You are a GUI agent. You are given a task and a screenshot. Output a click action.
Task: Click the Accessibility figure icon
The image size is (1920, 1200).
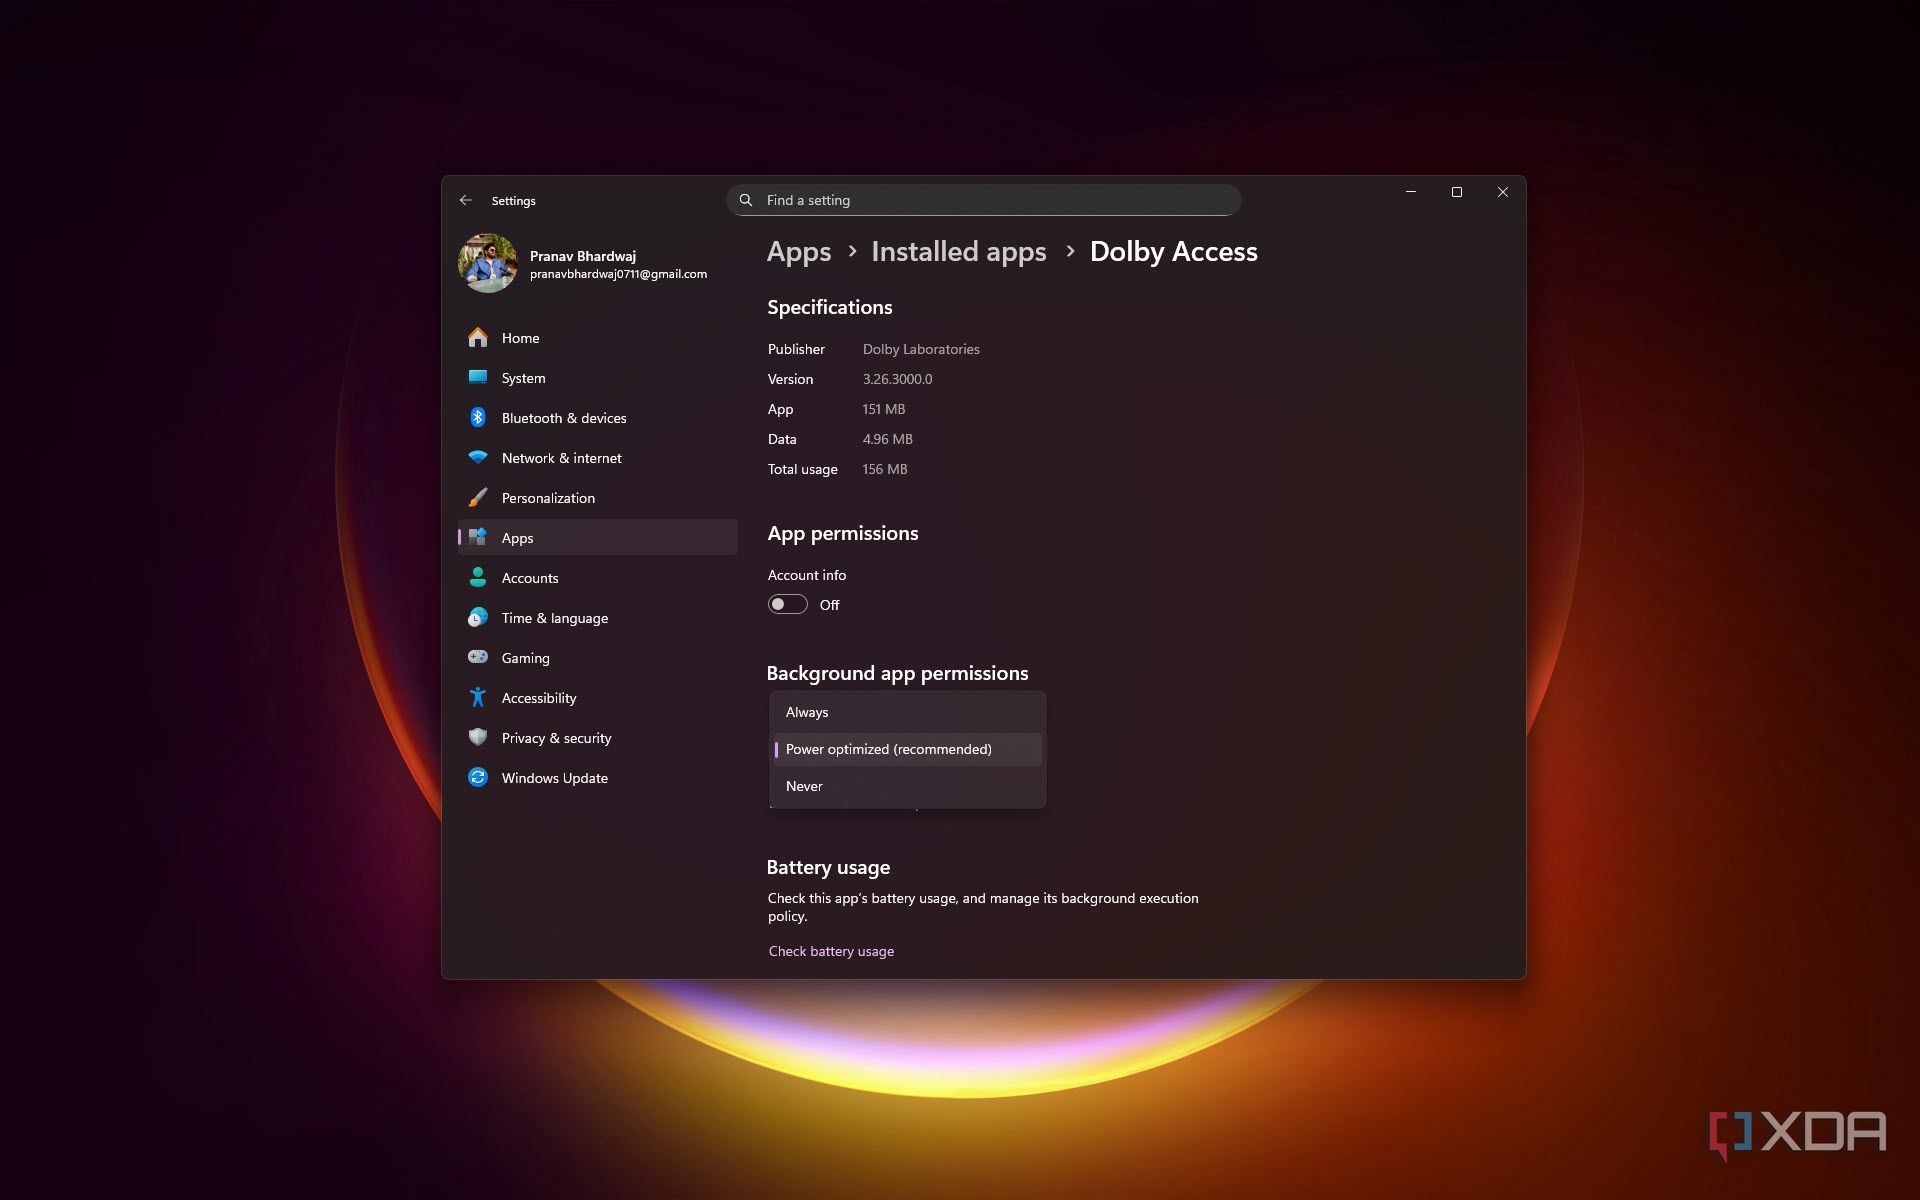tap(478, 698)
